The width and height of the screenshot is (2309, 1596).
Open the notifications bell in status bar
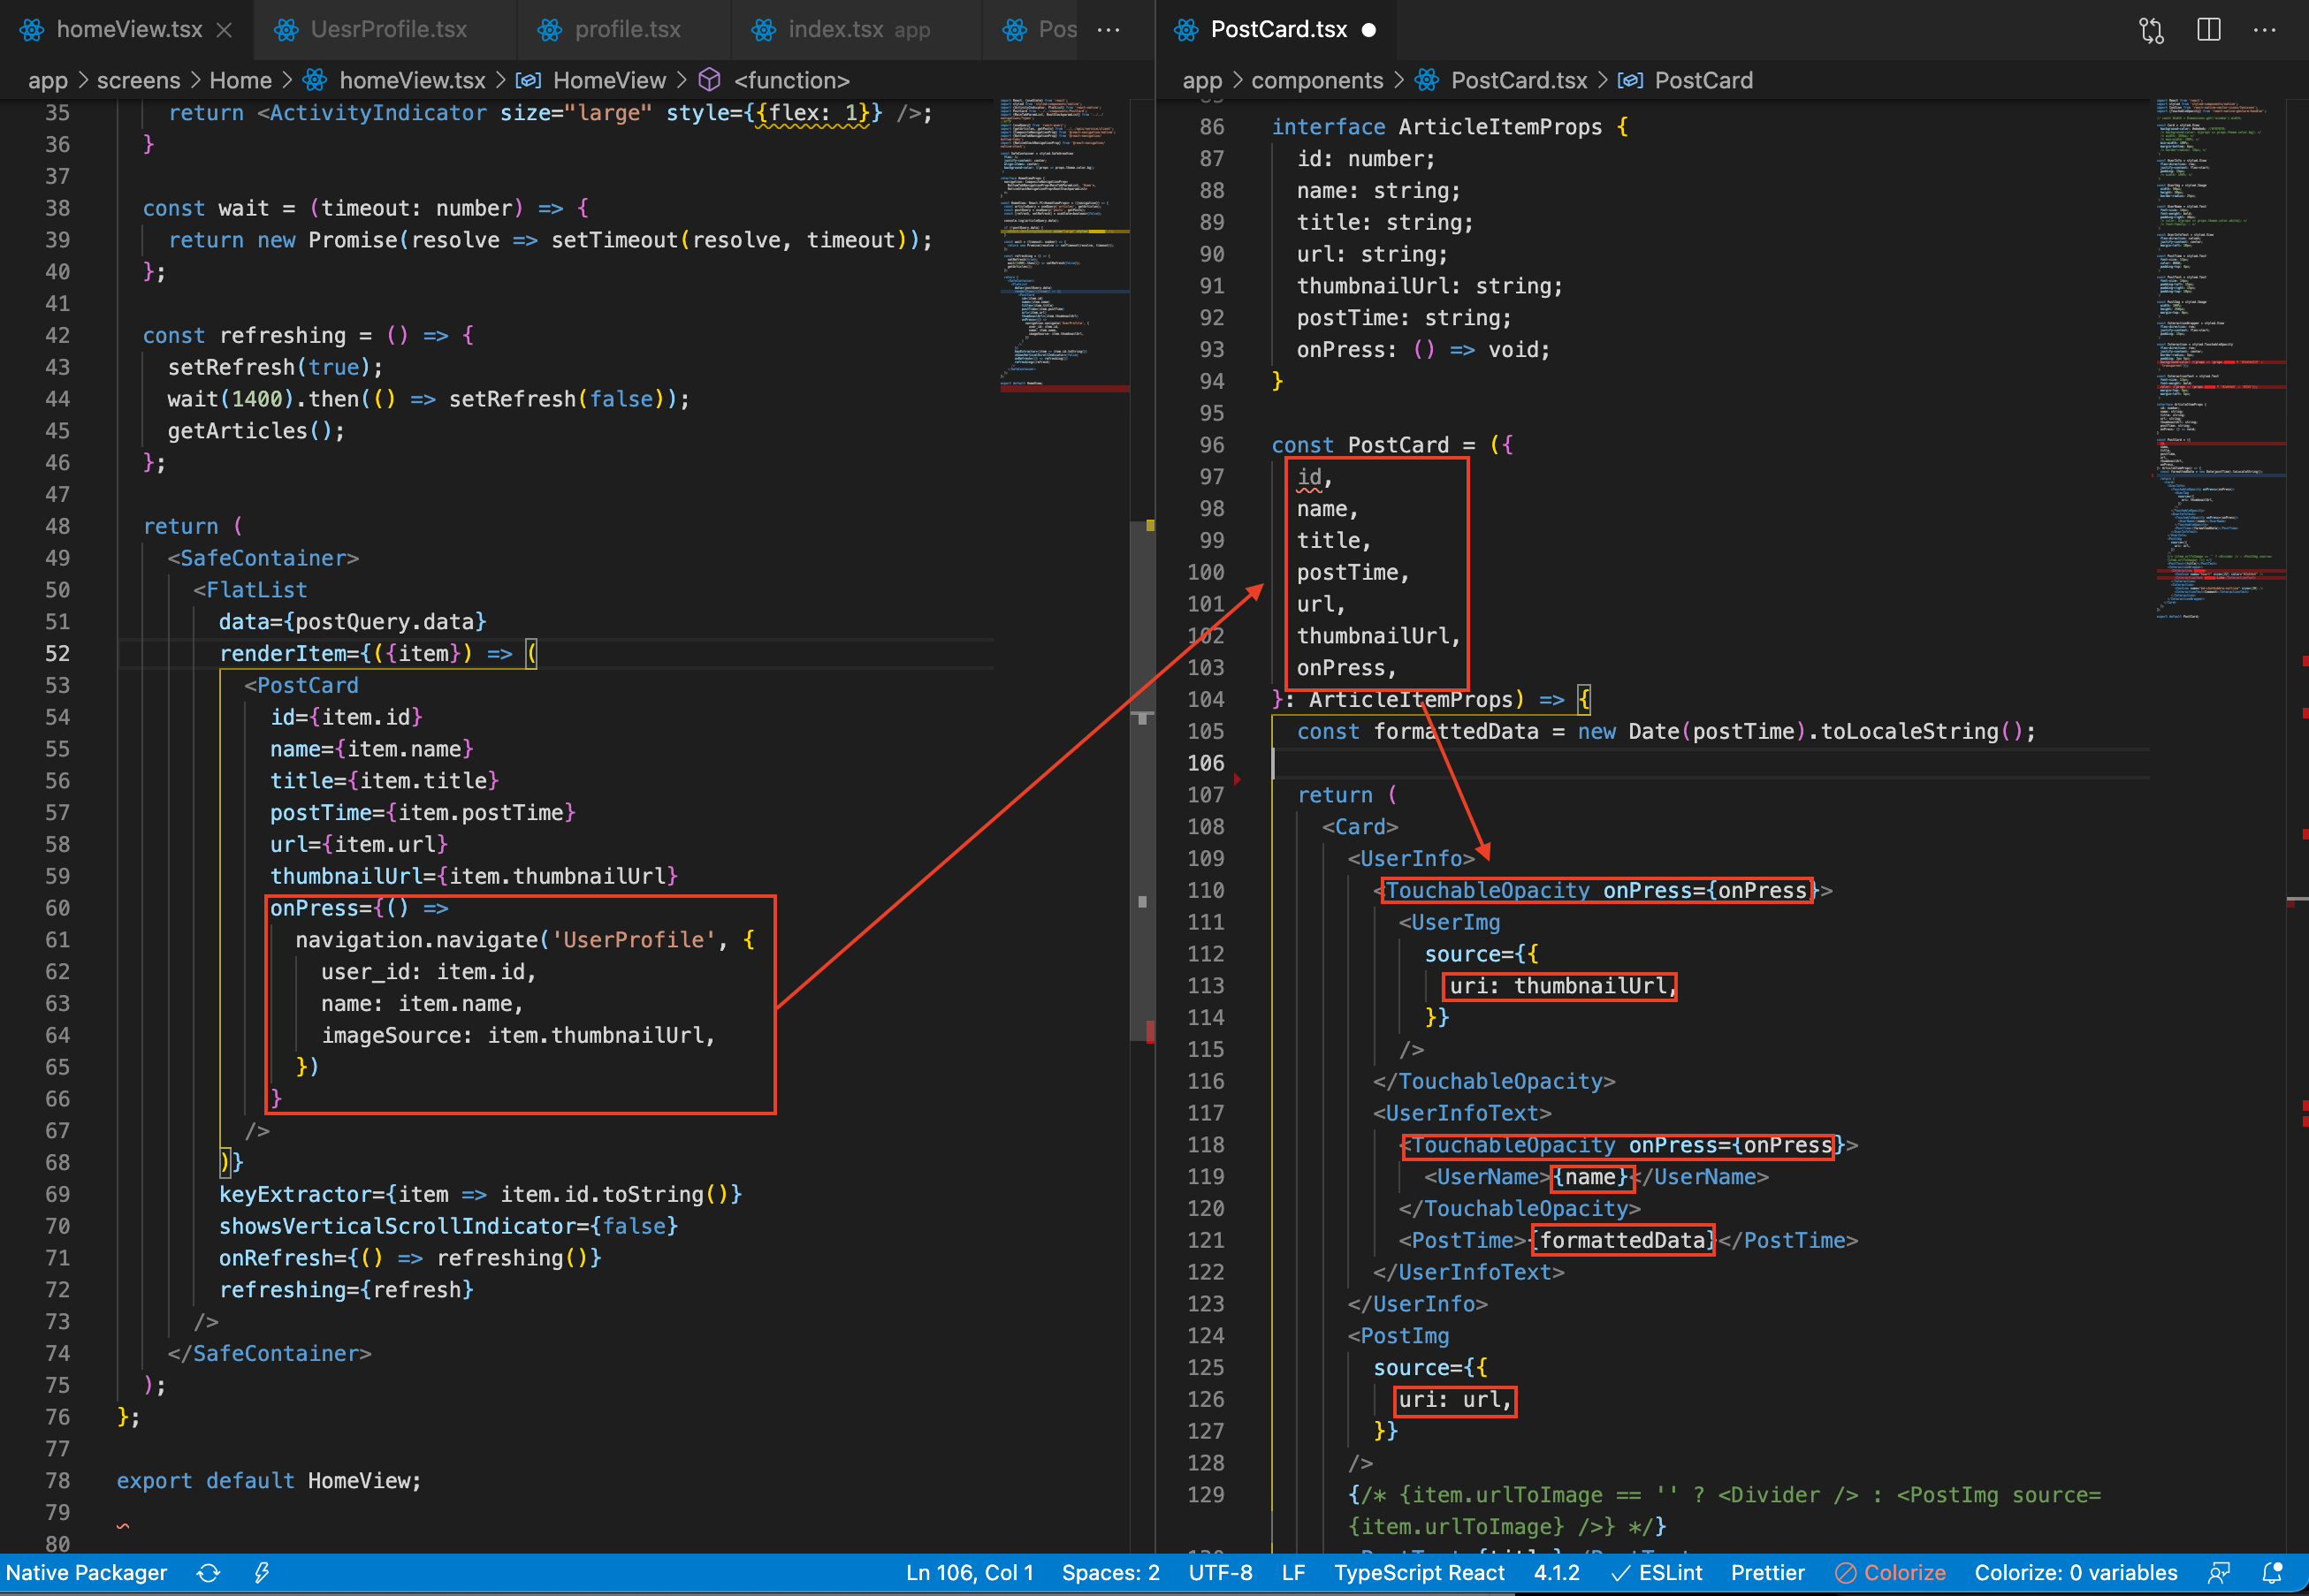pos(2272,1572)
